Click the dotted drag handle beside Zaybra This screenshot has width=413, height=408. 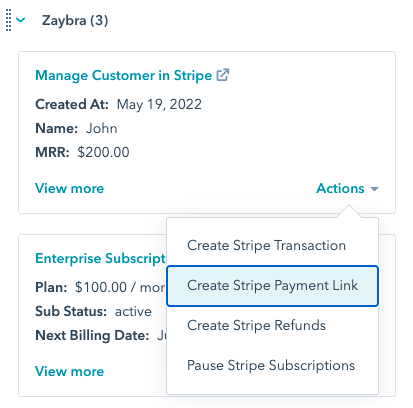click(x=9, y=20)
